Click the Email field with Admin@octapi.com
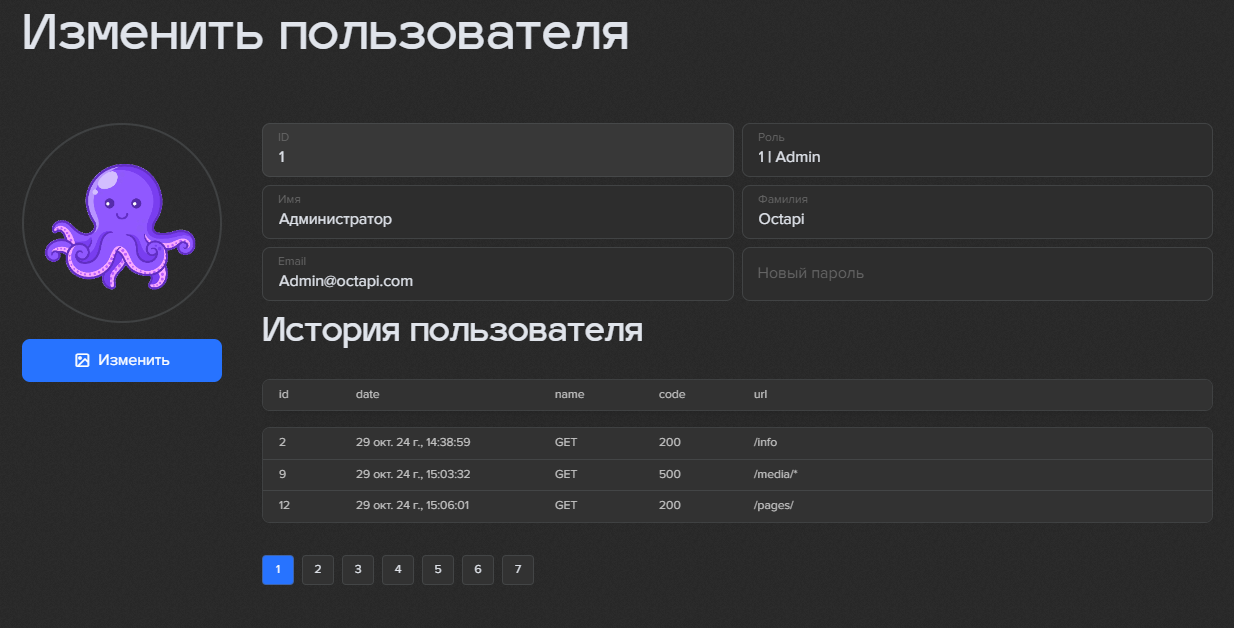The image size is (1234, 628). [x=497, y=274]
